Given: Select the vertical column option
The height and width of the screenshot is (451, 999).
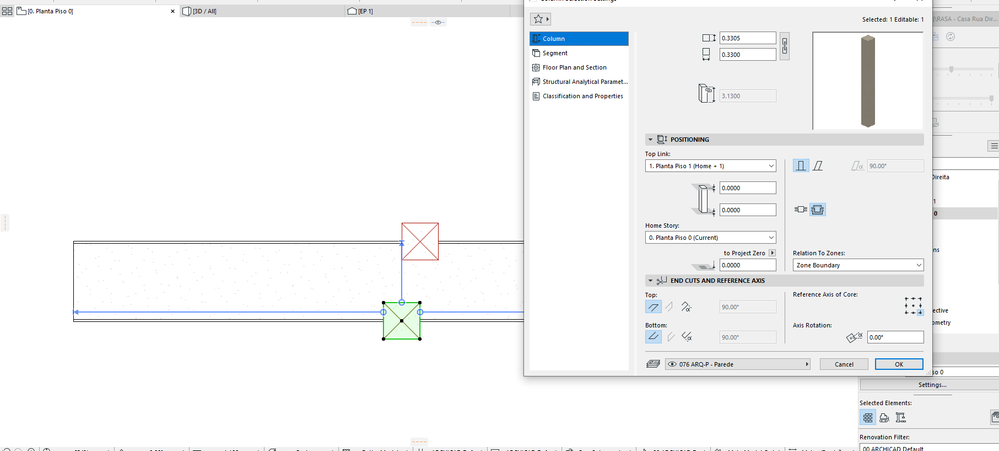Looking at the screenshot, I should pos(801,166).
